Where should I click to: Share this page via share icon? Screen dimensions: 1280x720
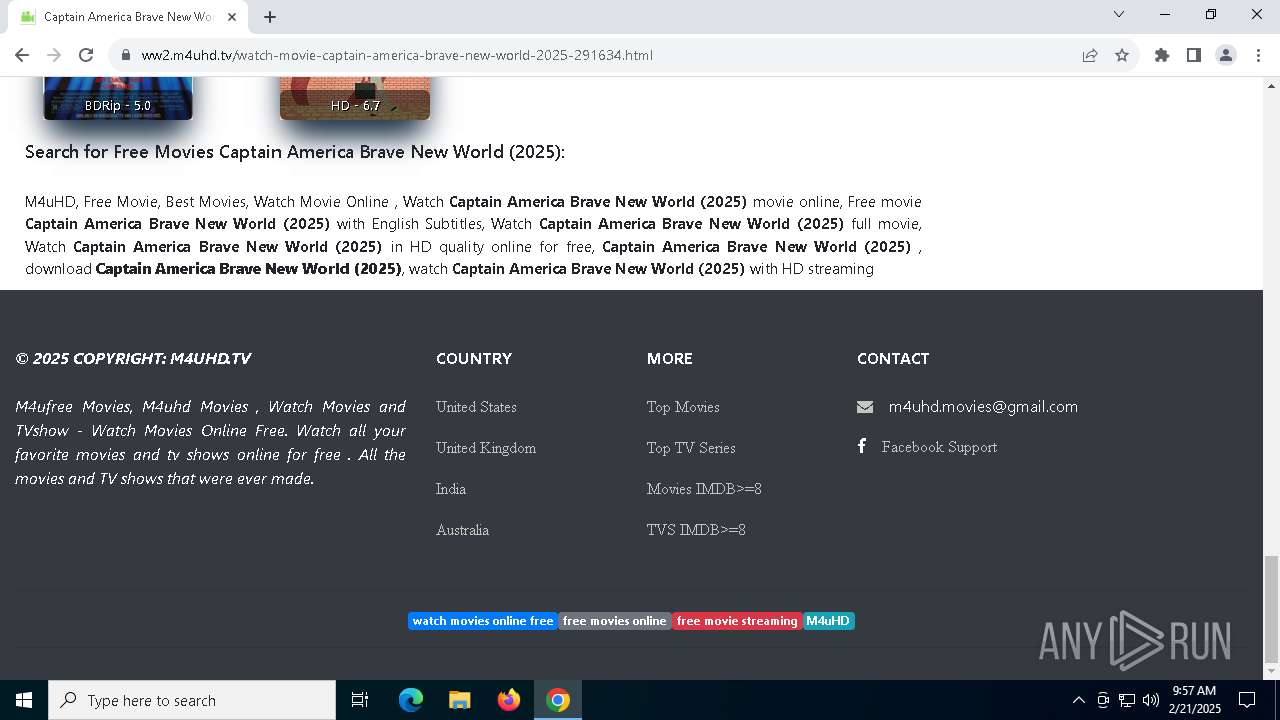click(x=1090, y=55)
